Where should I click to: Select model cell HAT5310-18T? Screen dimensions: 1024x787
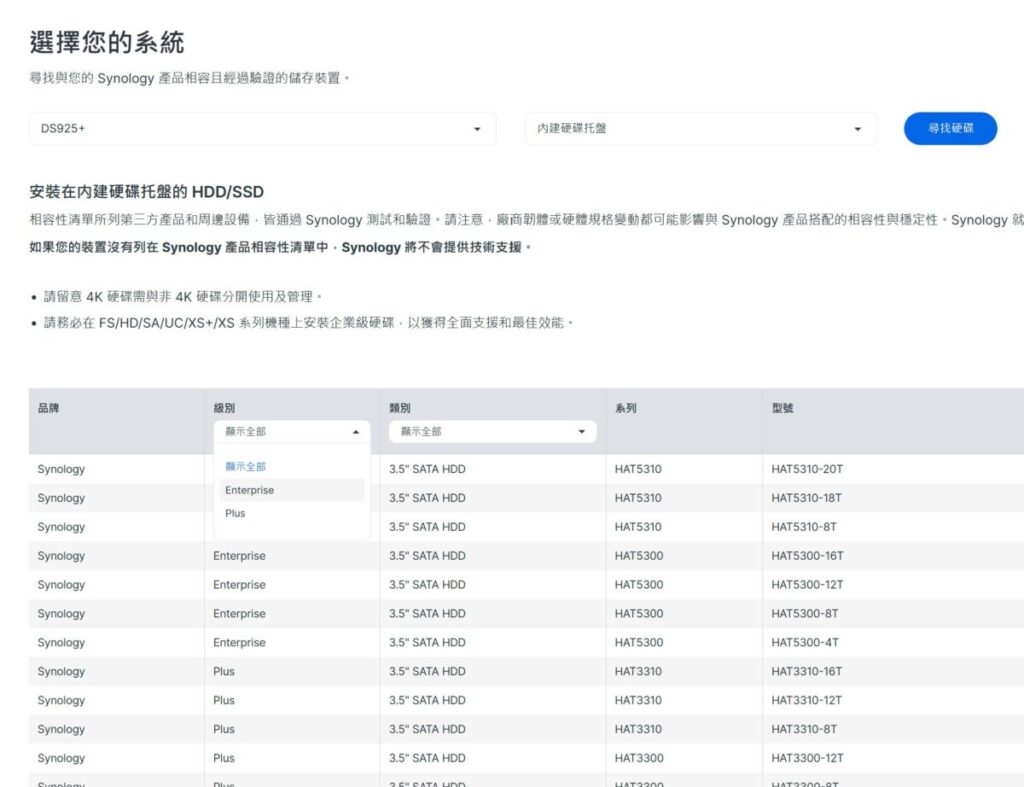[x=807, y=498]
